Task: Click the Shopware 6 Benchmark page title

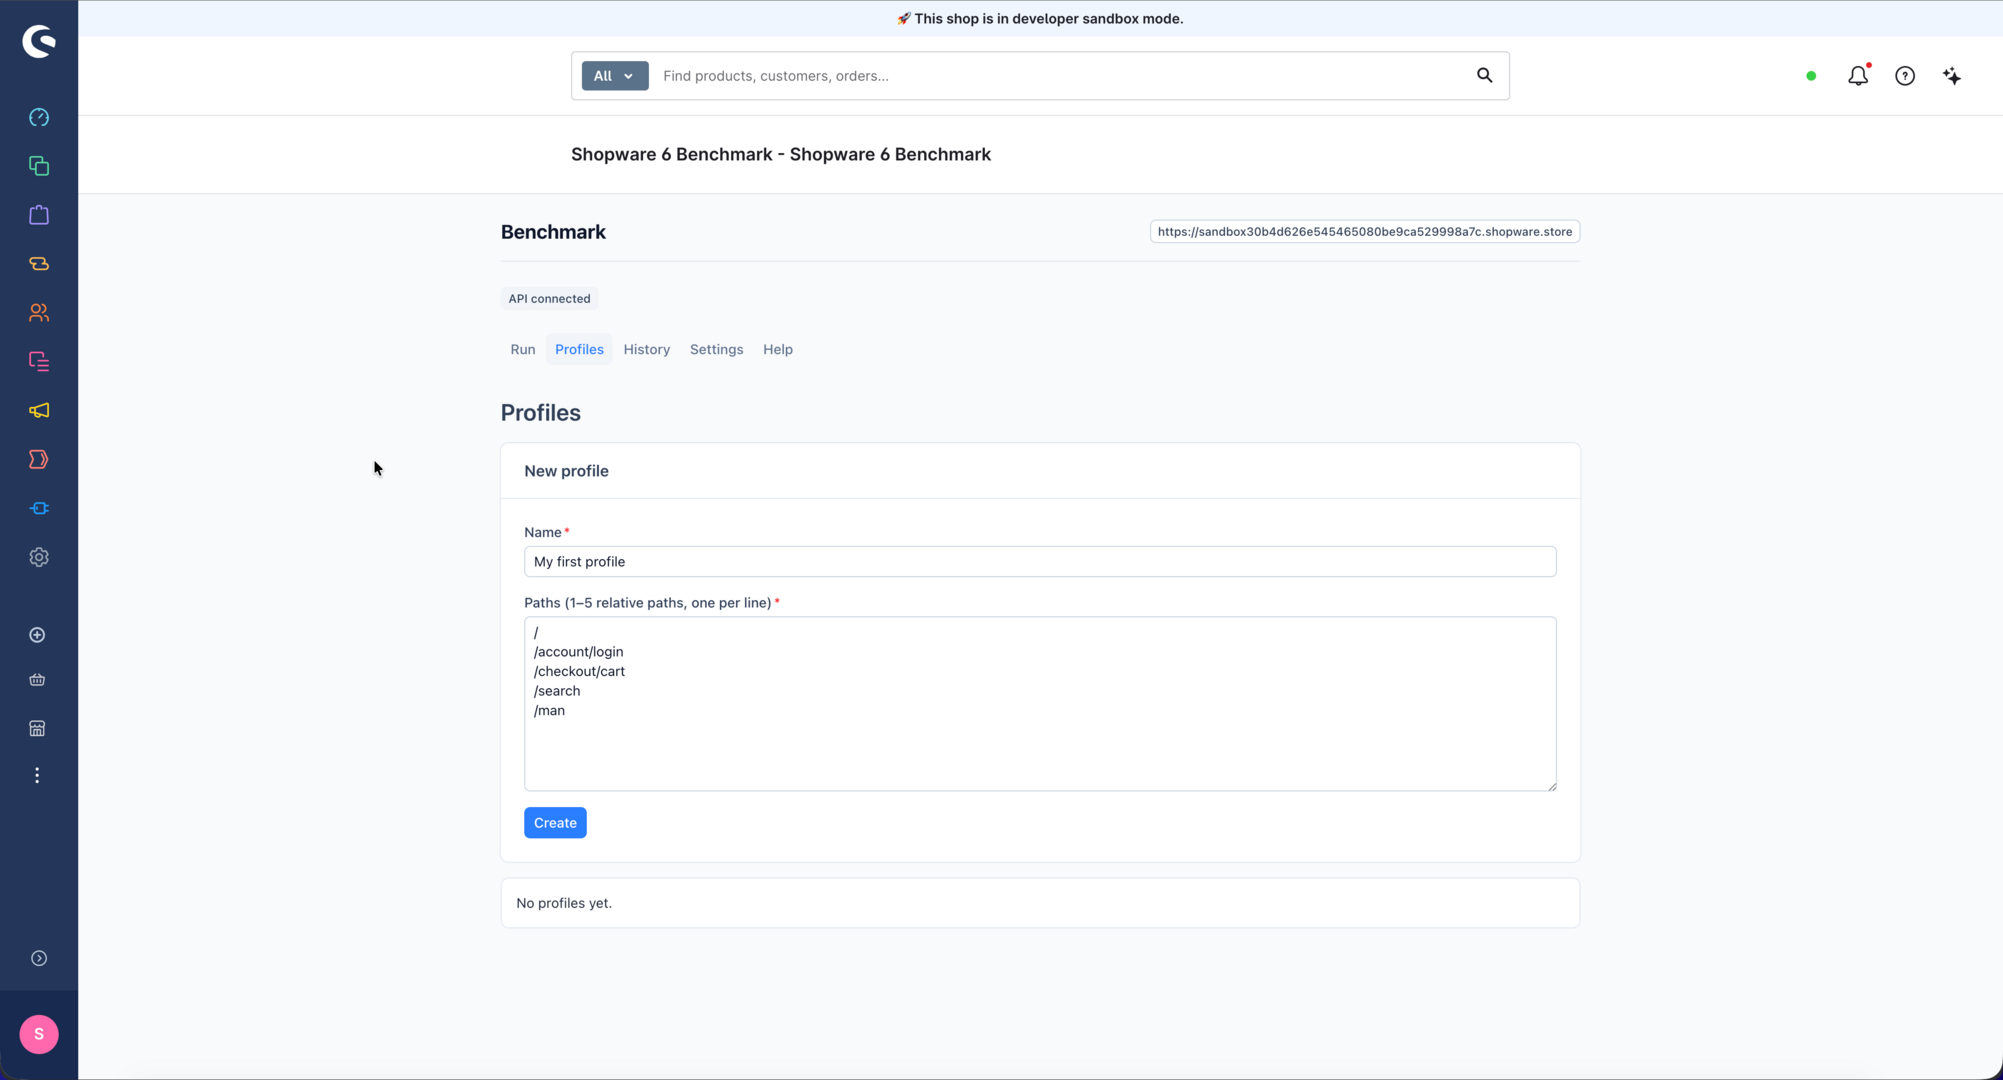Action: coord(781,154)
